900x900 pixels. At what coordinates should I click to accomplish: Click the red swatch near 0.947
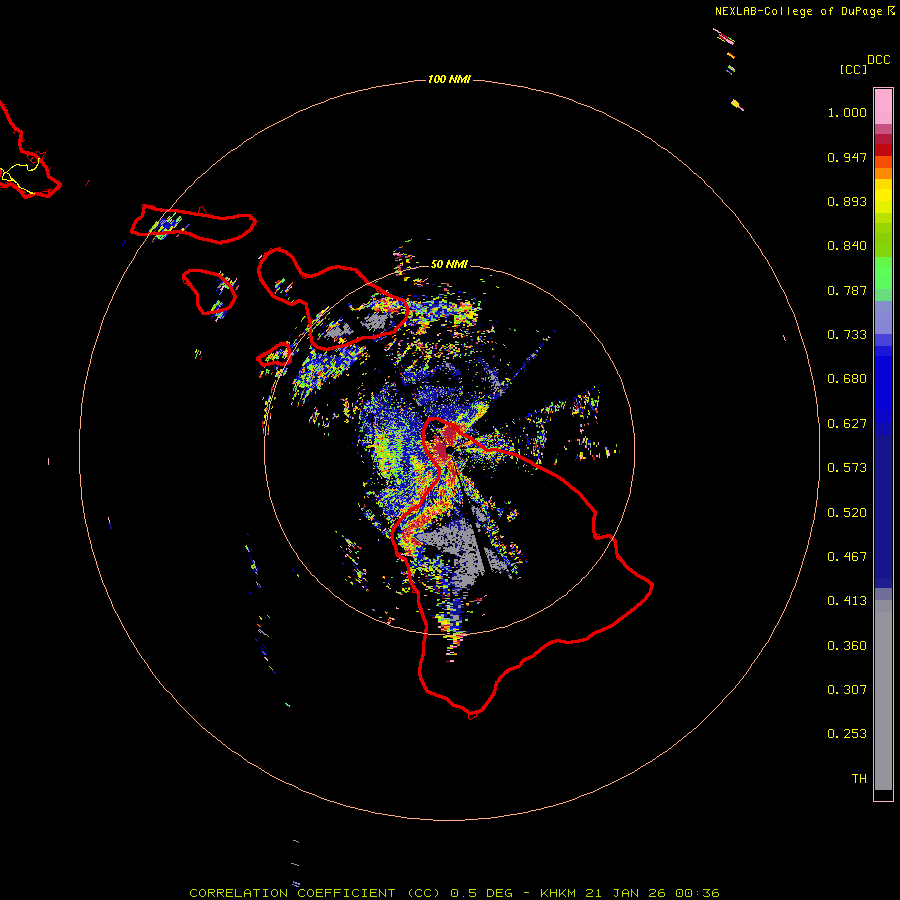point(883,150)
